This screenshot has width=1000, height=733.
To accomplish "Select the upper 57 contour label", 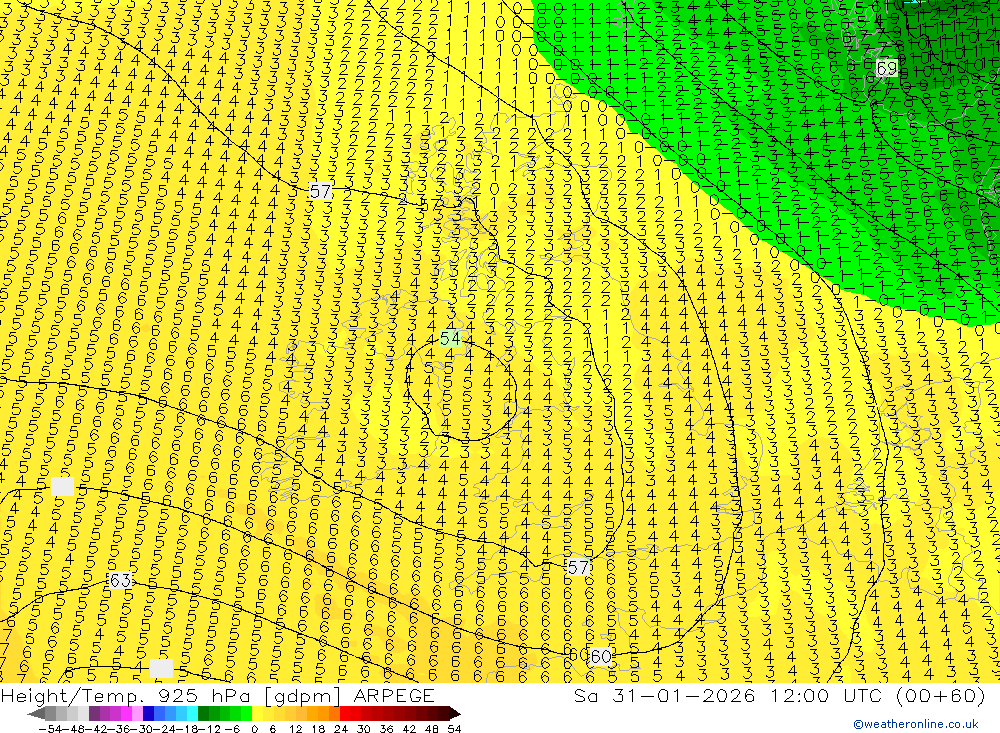I will click(320, 191).
